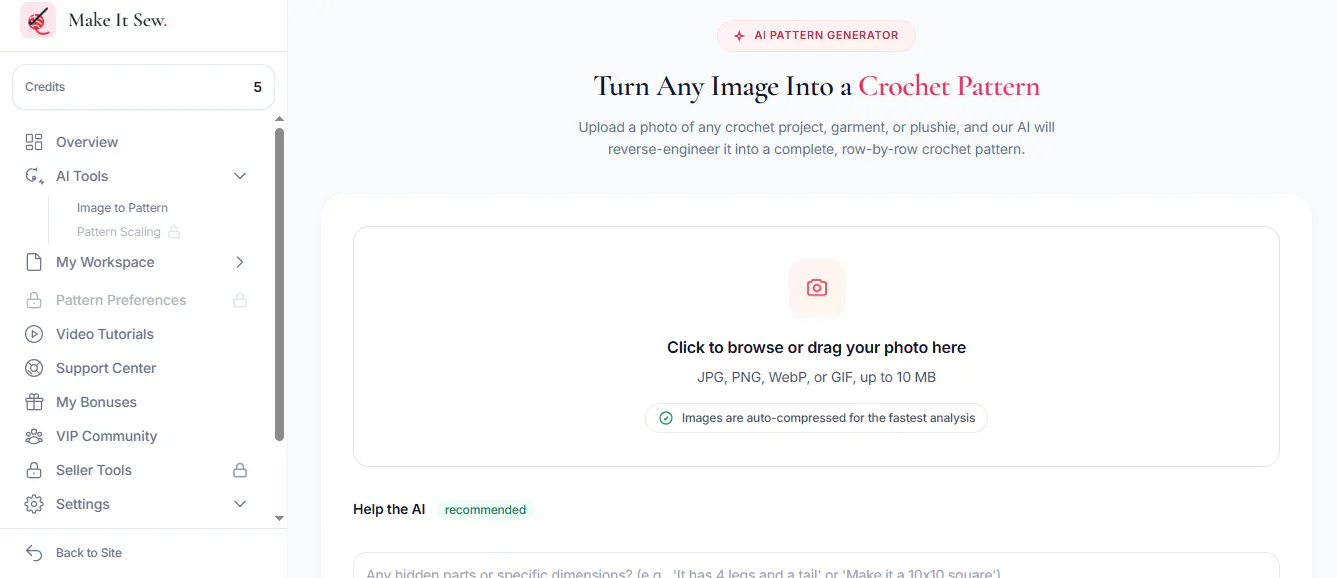The width and height of the screenshot is (1337, 578).
Task: Click the Make It Sew yarn logo
Action: coord(38,20)
